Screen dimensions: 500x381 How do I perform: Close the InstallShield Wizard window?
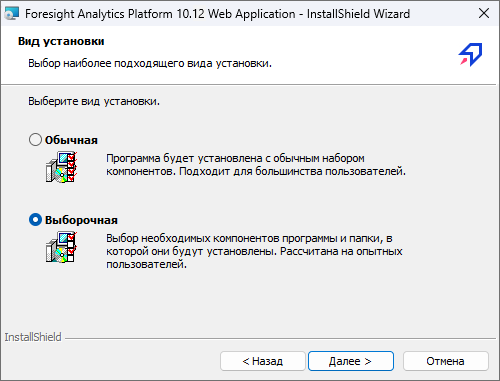point(484,13)
